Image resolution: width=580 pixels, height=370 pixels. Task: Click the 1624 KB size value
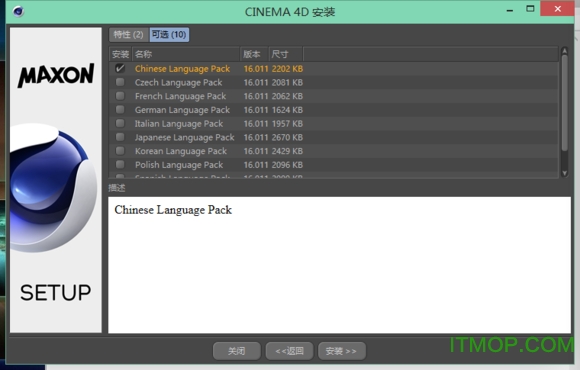coord(287,110)
